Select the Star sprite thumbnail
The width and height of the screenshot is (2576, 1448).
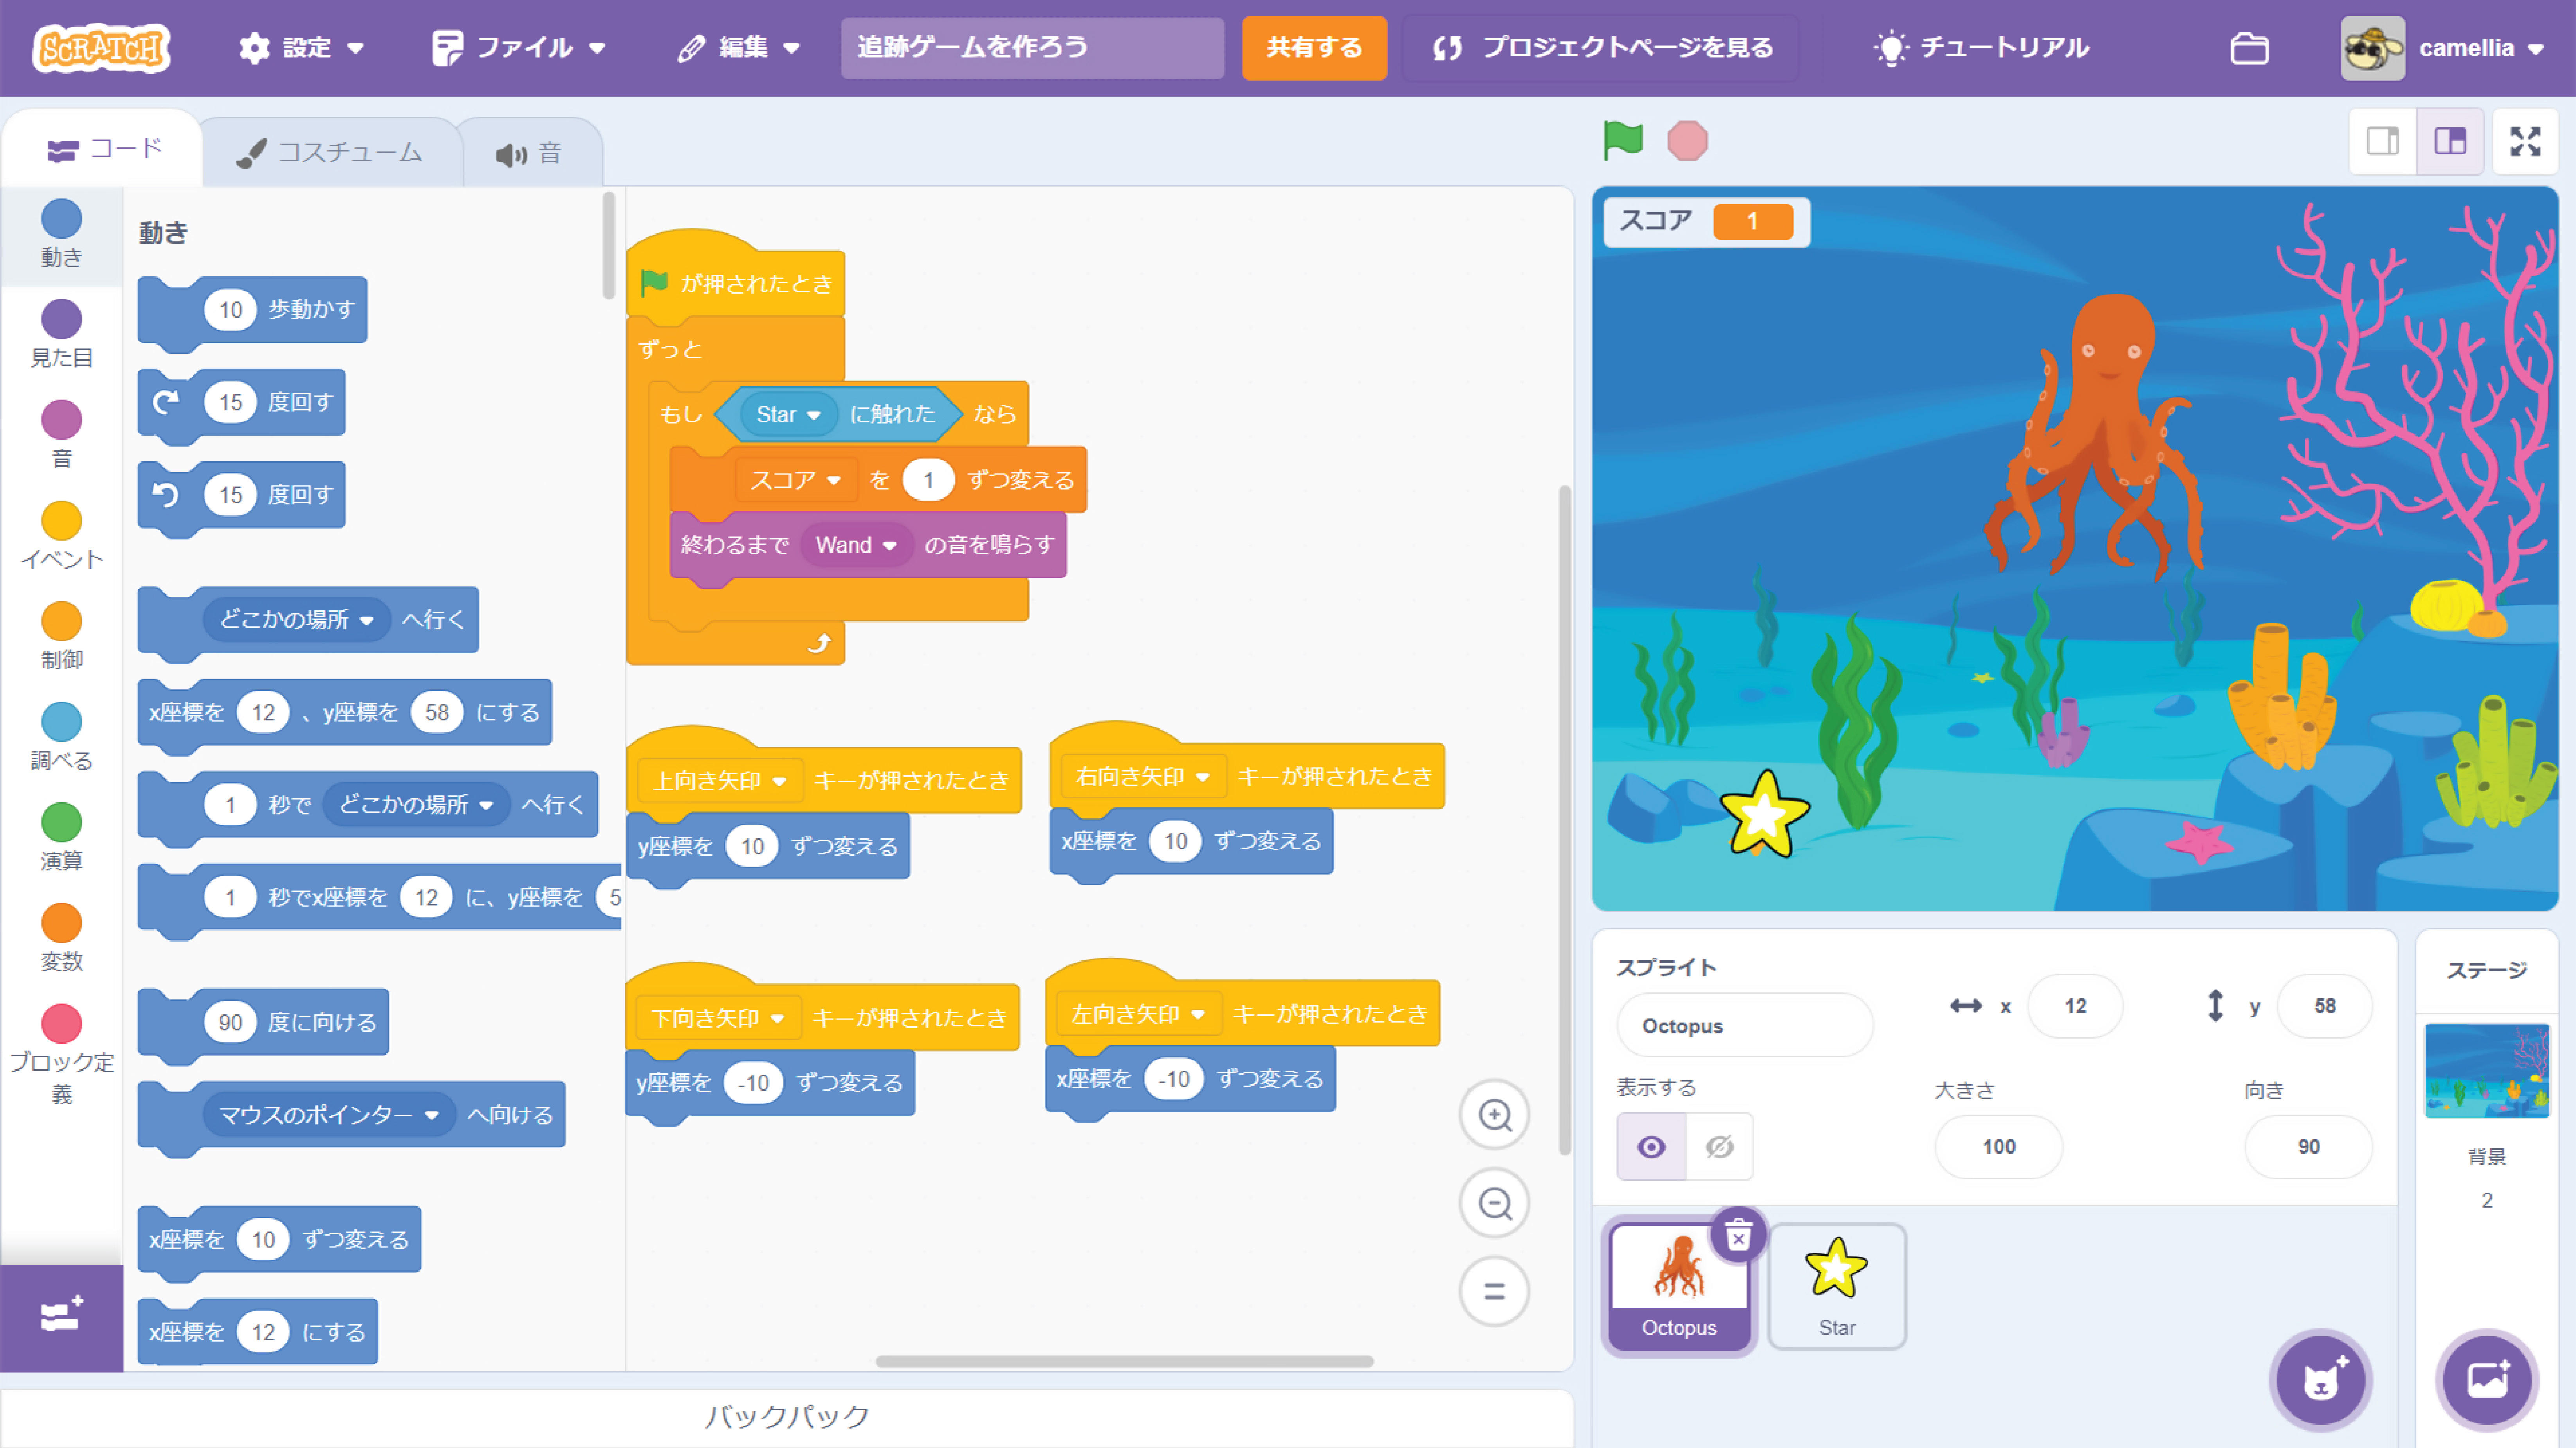(x=1837, y=1286)
